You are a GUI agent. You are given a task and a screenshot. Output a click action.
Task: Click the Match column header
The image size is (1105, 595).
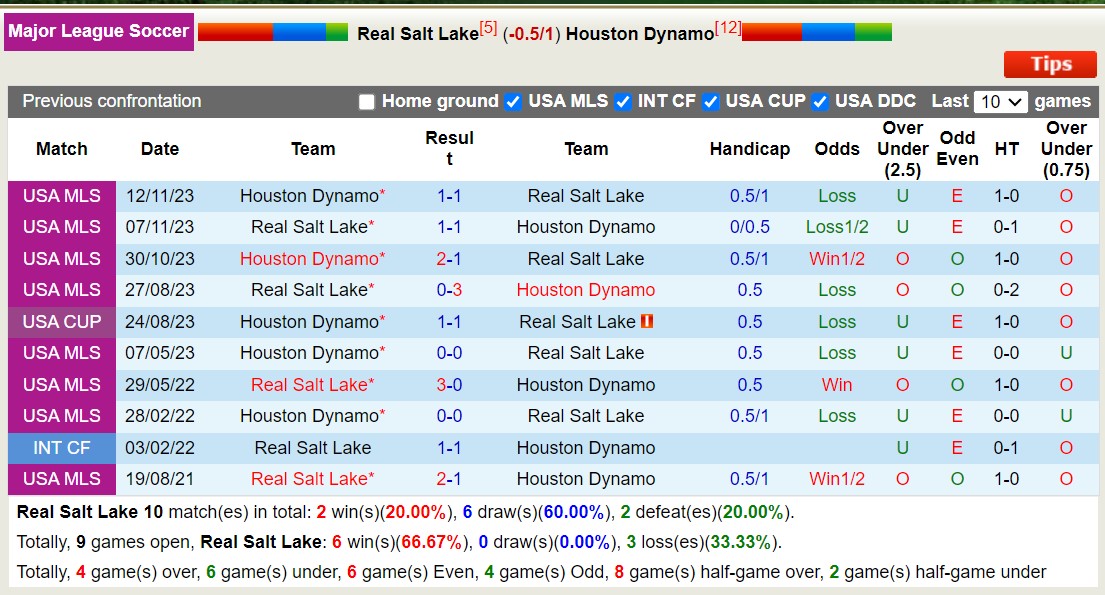click(x=61, y=148)
